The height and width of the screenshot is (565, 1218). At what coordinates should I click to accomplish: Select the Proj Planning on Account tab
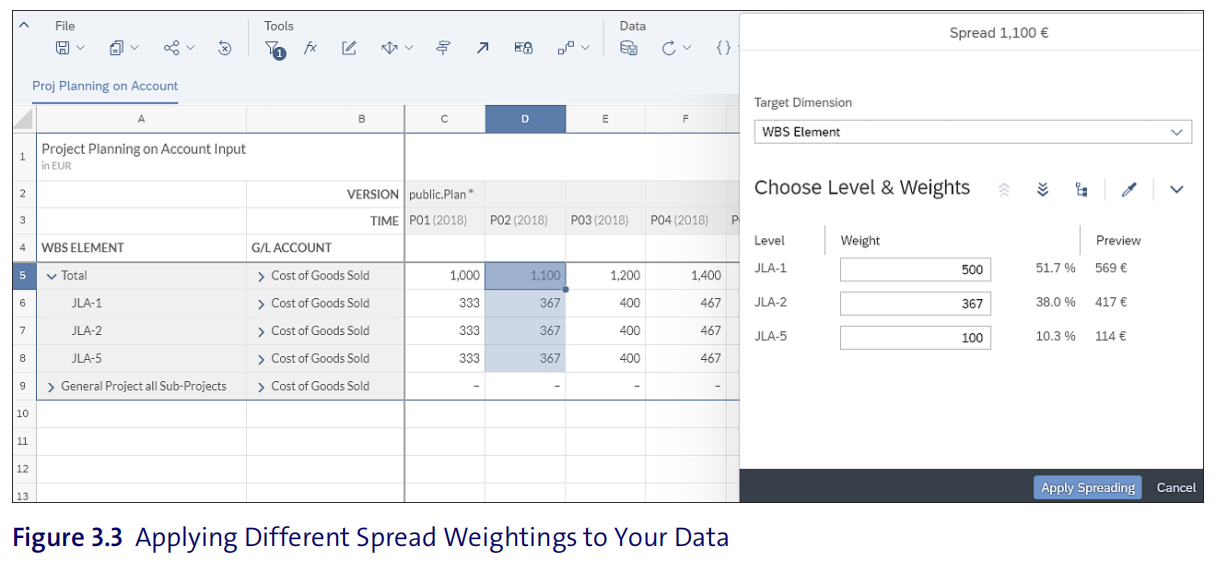point(105,86)
